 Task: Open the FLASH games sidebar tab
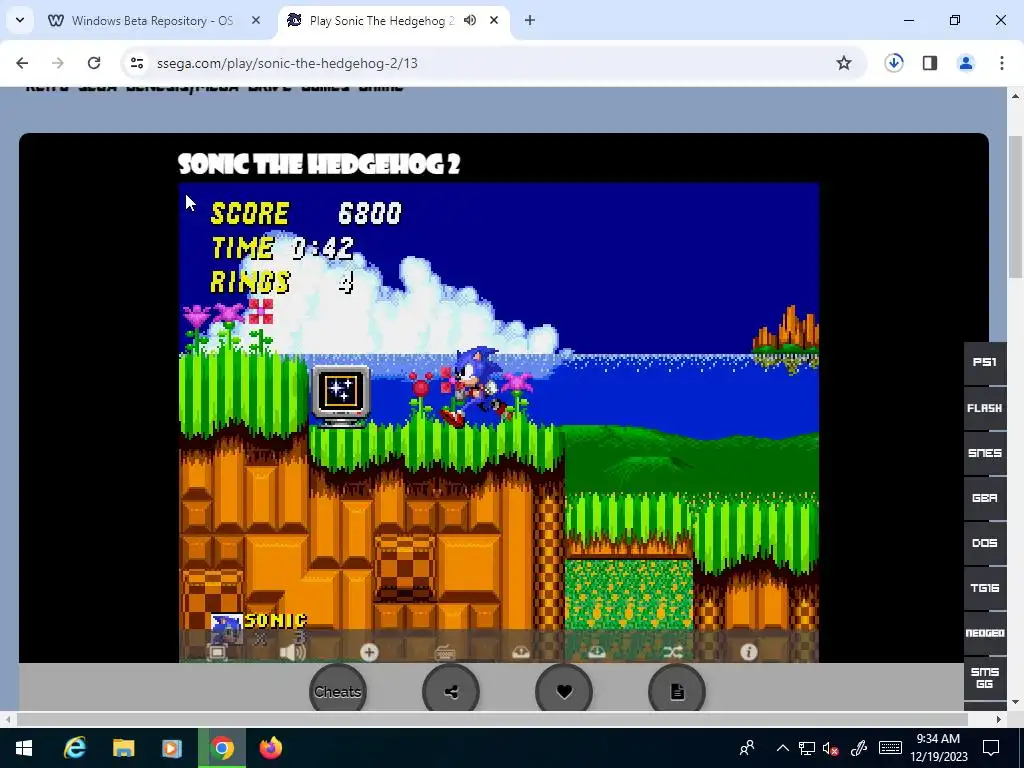985,408
